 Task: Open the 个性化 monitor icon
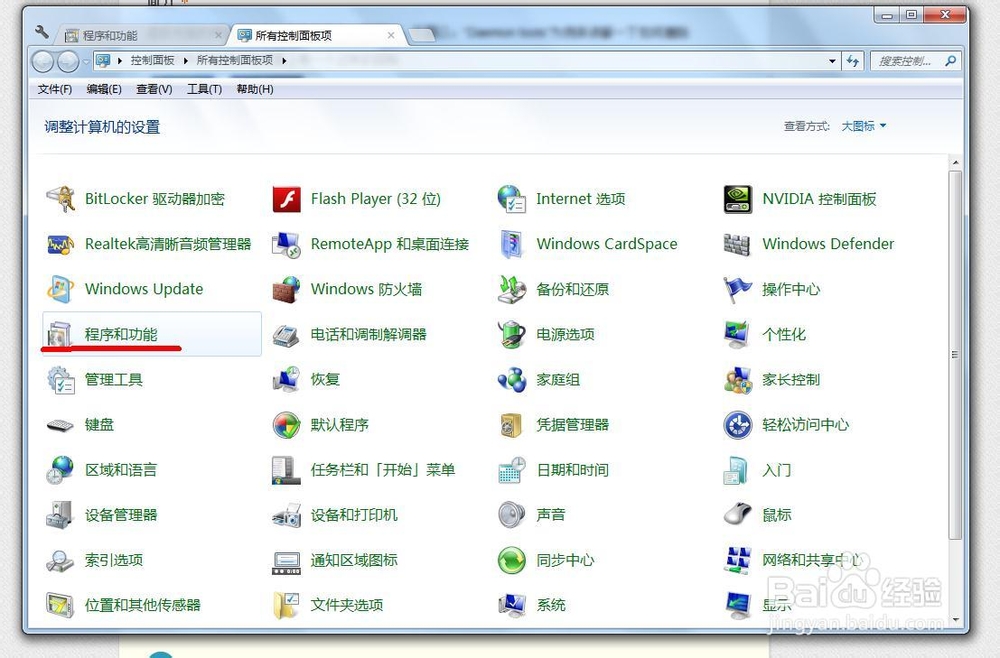[738, 335]
